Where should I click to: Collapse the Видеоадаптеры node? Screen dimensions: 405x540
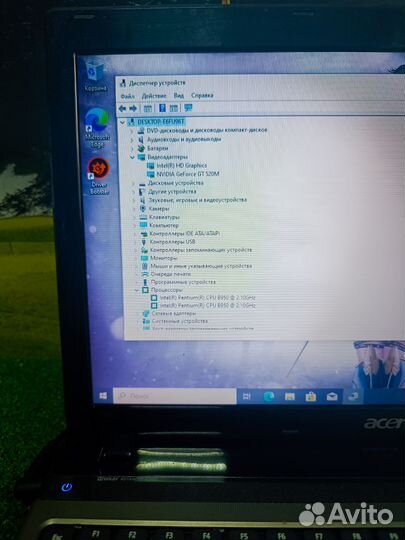pyautogui.click(x=133, y=157)
